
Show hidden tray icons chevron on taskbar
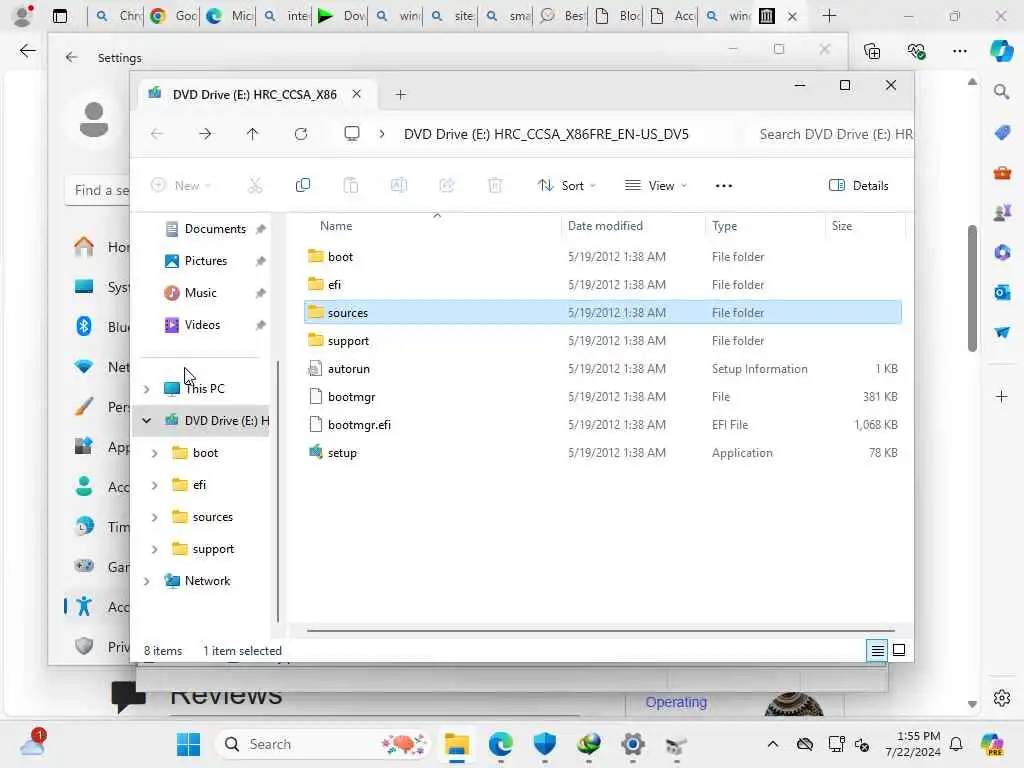point(773,744)
